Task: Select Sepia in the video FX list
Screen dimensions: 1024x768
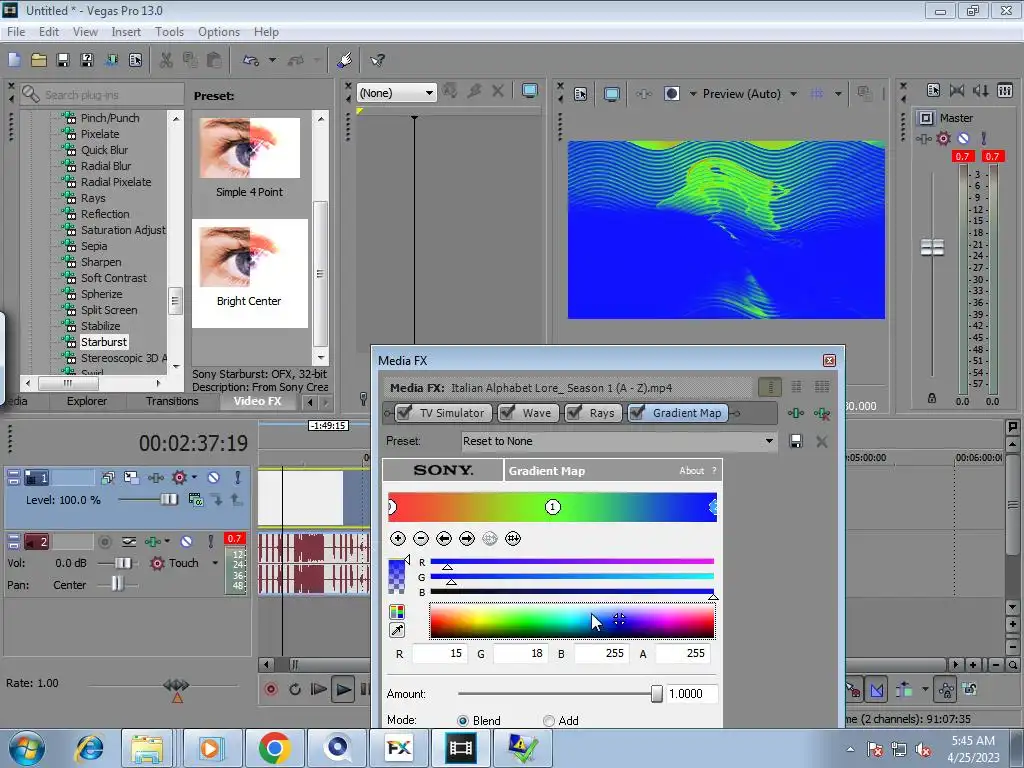Action: click(94, 246)
